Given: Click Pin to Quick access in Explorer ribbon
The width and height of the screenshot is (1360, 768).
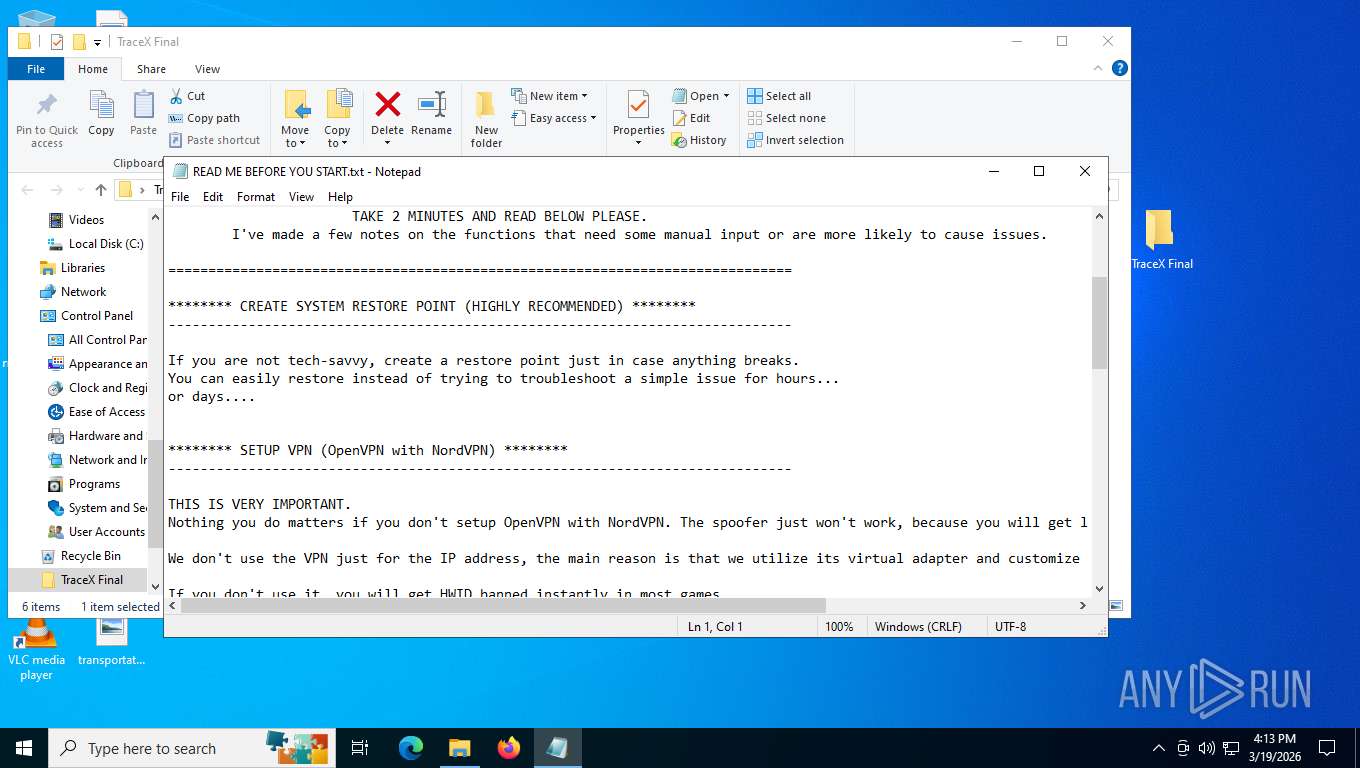Looking at the screenshot, I should [47, 121].
